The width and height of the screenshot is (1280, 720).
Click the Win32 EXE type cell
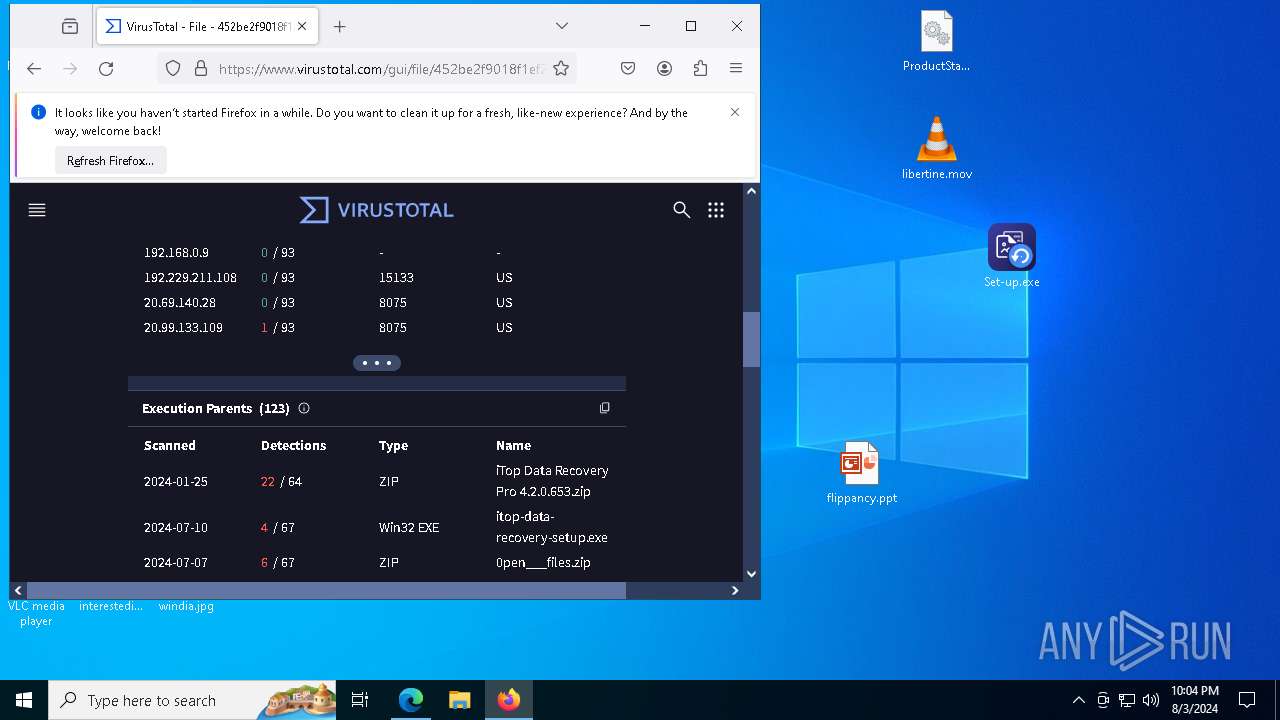[x=409, y=528]
